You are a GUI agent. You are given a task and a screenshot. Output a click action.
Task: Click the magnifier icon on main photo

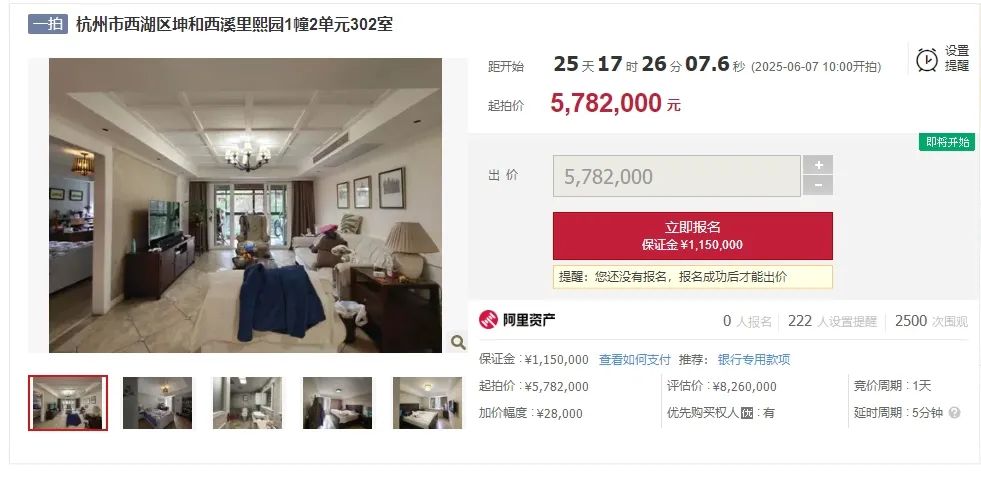tap(458, 342)
